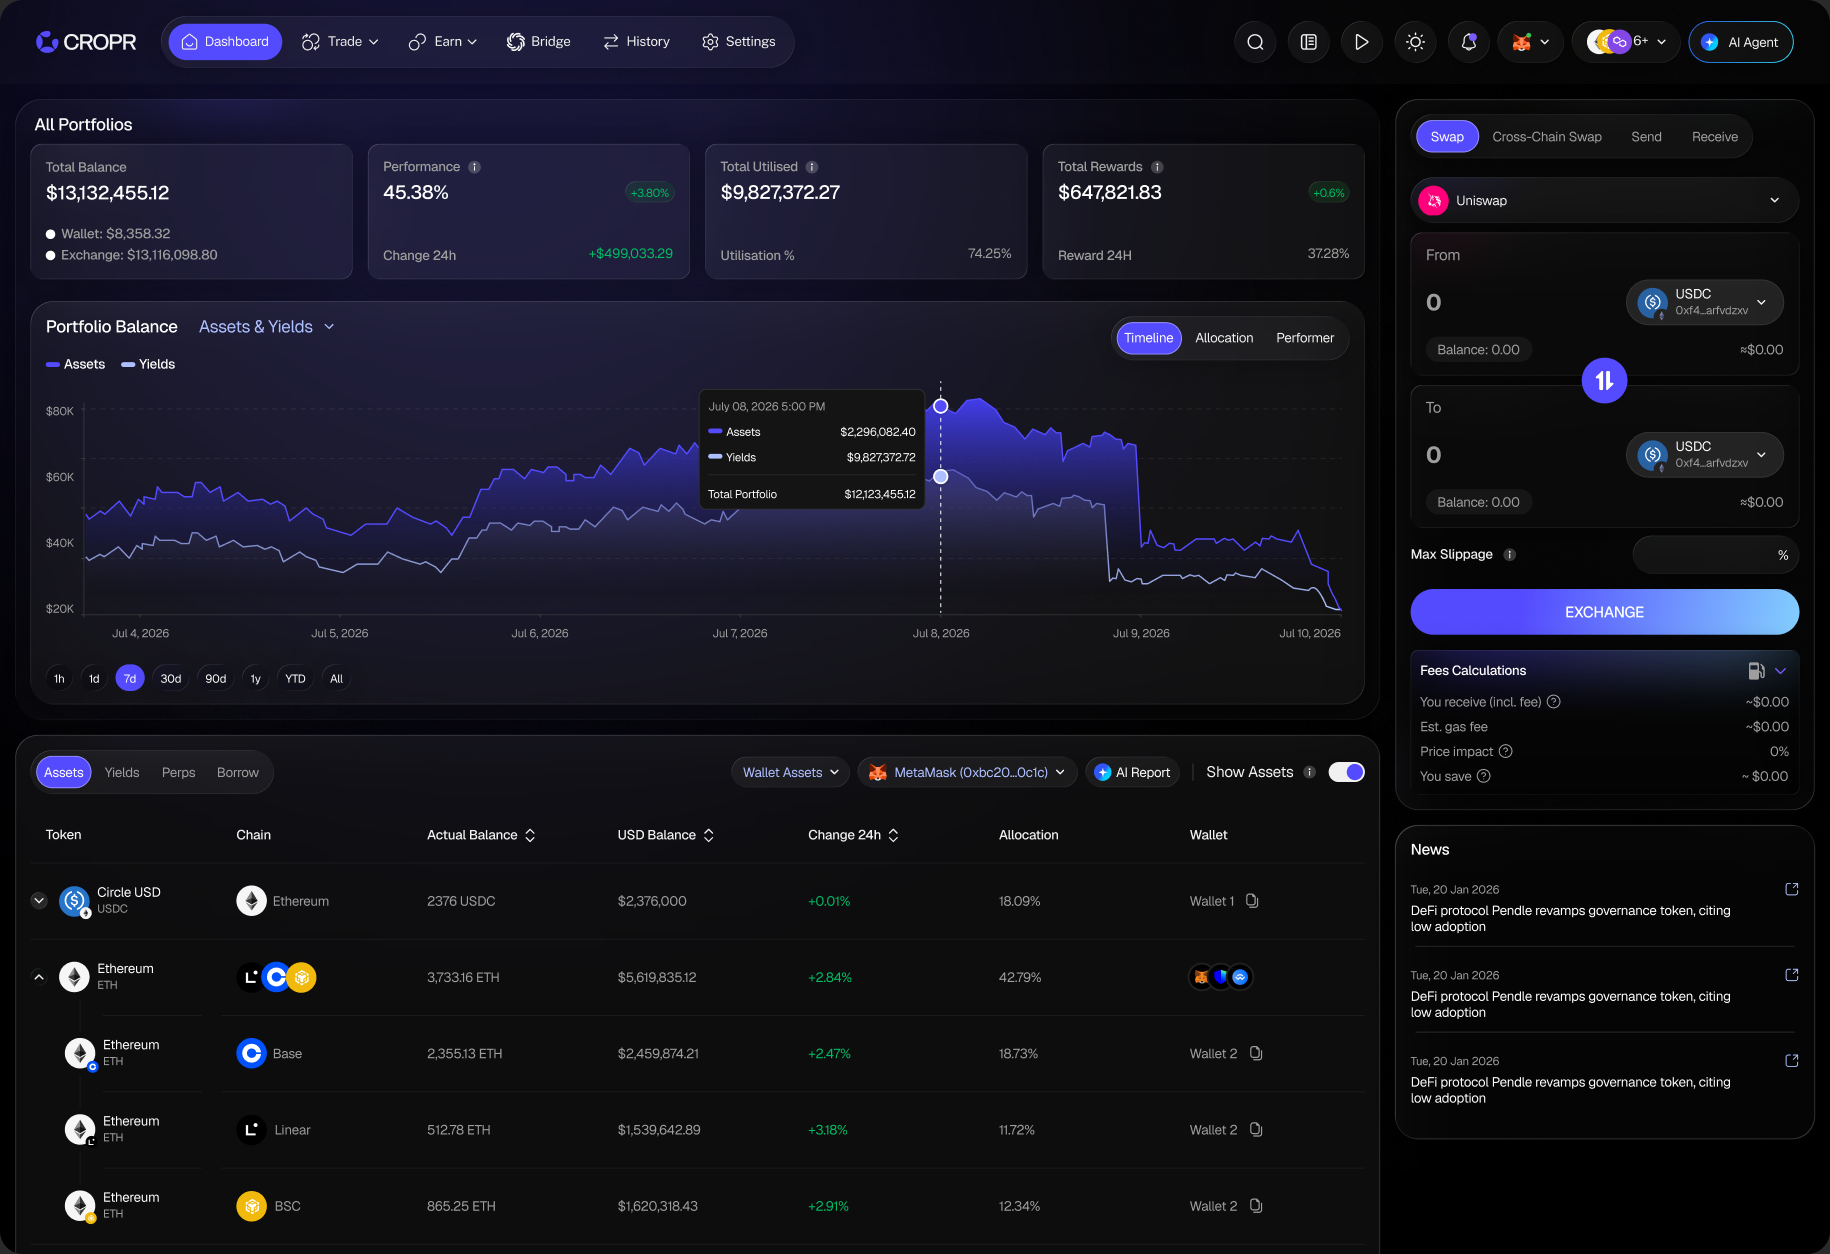Switch chart view to Allocation
The height and width of the screenshot is (1254, 1830).
1224,338
